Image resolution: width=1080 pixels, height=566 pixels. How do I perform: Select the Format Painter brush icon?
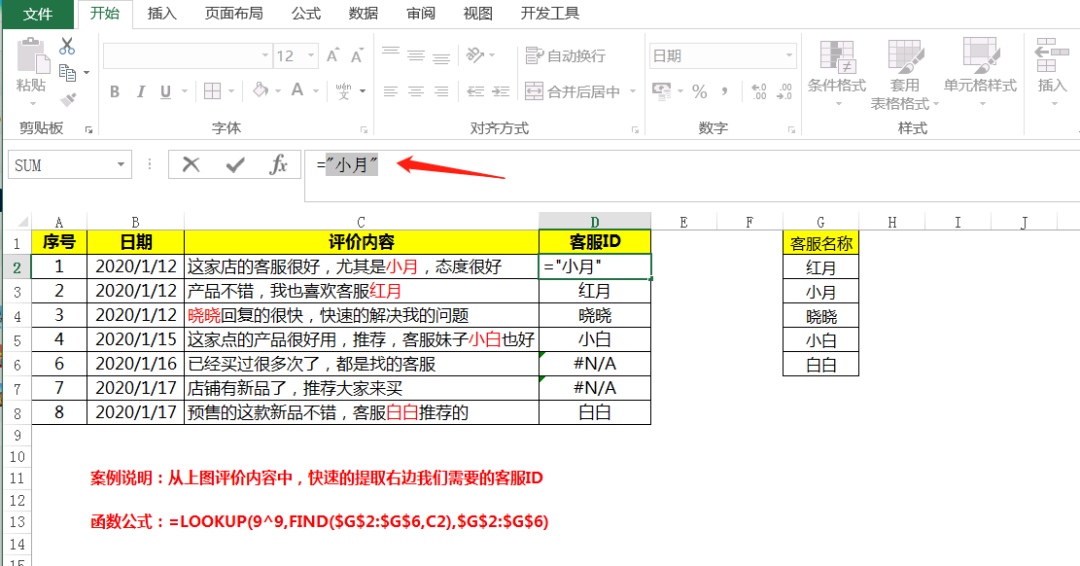click(x=68, y=101)
